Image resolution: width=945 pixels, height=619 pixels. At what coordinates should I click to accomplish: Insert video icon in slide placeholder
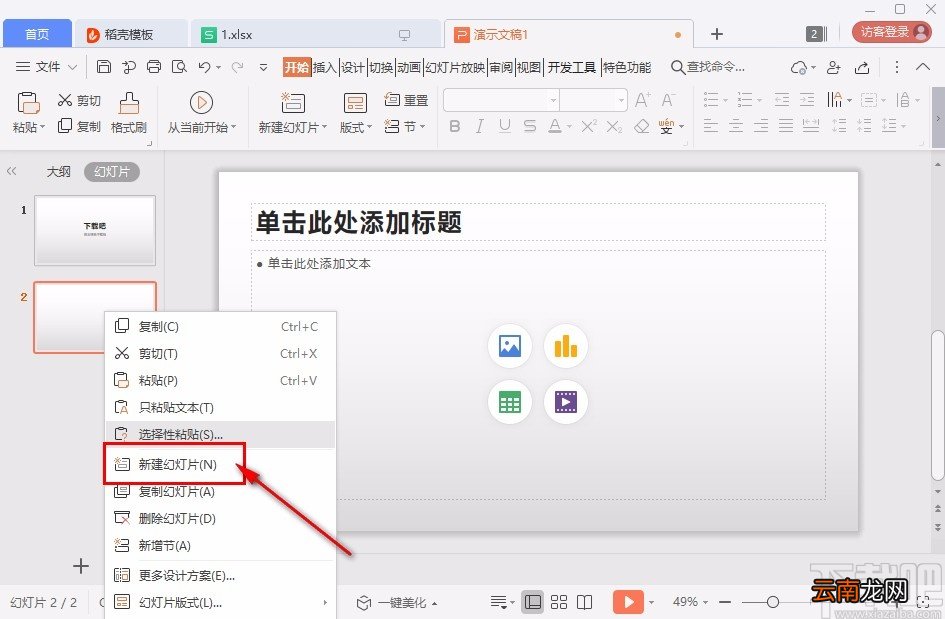click(x=565, y=401)
